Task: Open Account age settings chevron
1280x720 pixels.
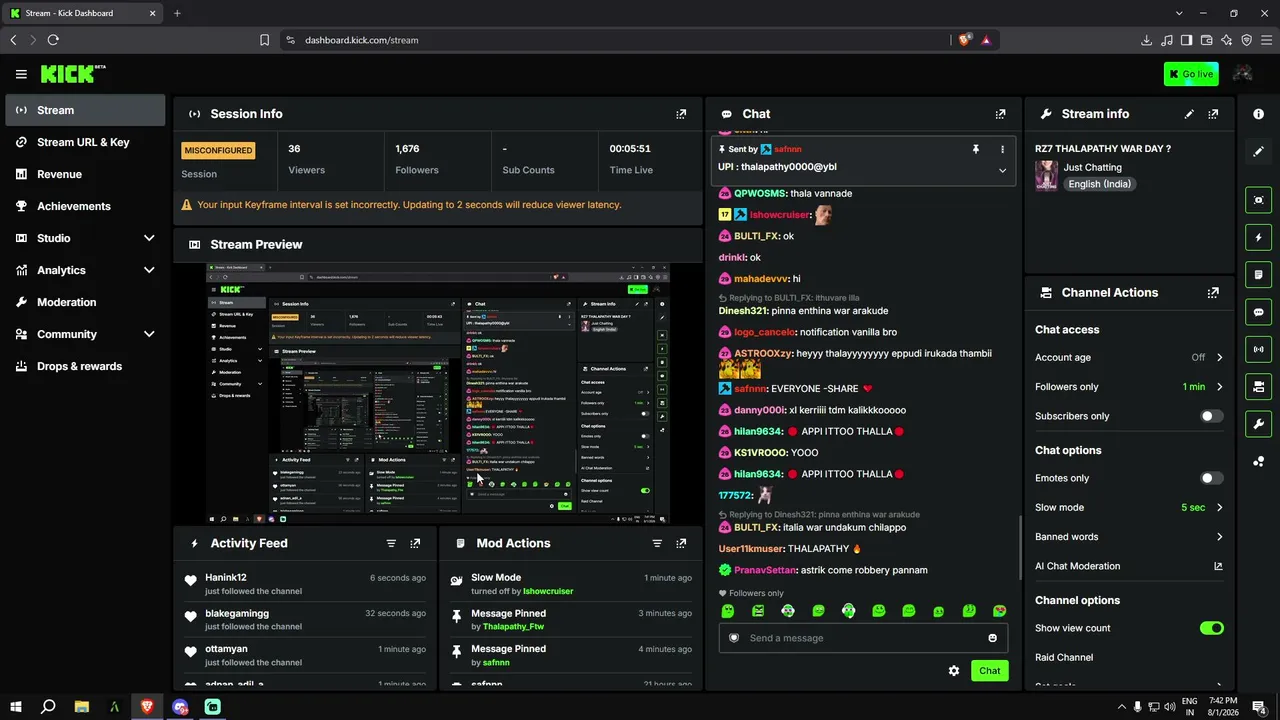Action: pyautogui.click(x=1219, y=357)
